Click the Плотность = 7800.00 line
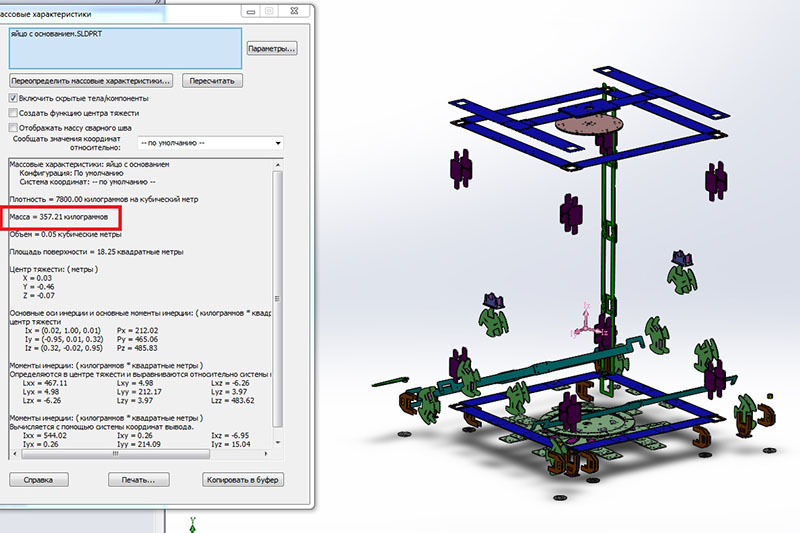Image resolution: width=800 pixels, height=533 pixels. (x=104, y=199)
